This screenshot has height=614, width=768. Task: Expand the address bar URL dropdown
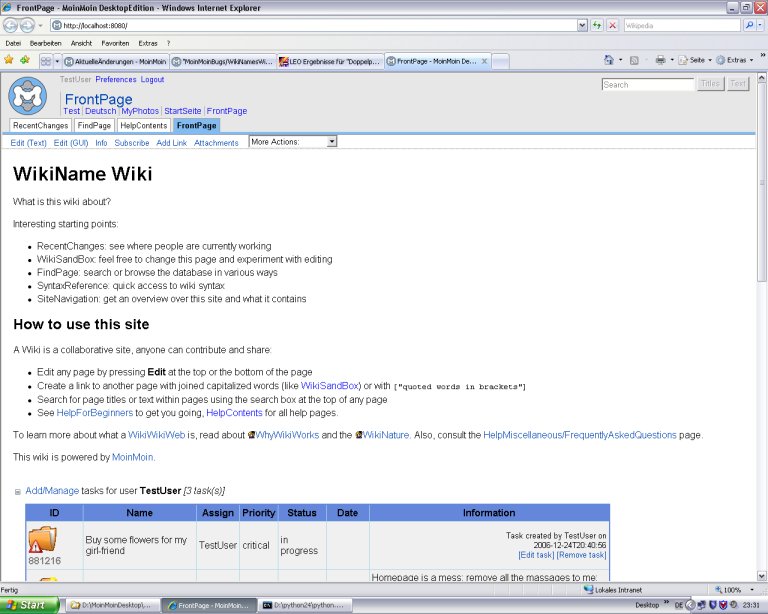coord(582,25)
